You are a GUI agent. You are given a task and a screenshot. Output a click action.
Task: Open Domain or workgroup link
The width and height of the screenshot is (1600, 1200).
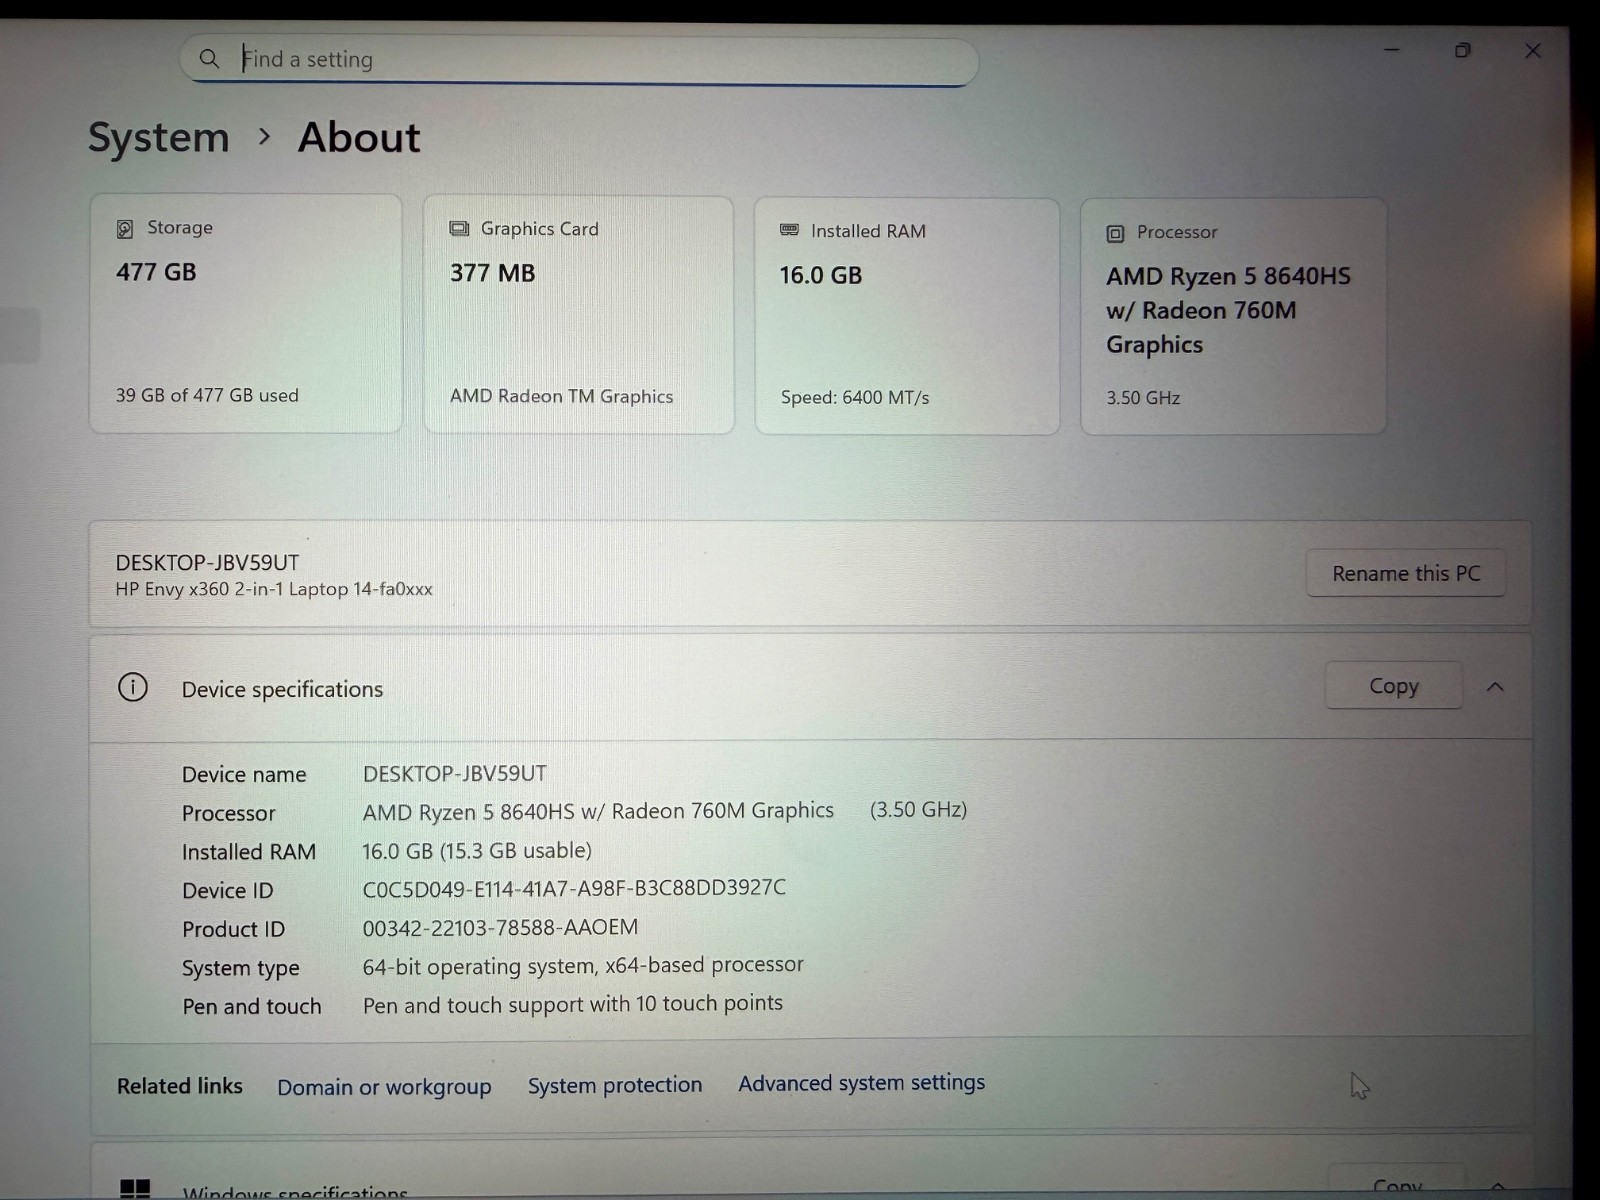[x=384, y=1087]
